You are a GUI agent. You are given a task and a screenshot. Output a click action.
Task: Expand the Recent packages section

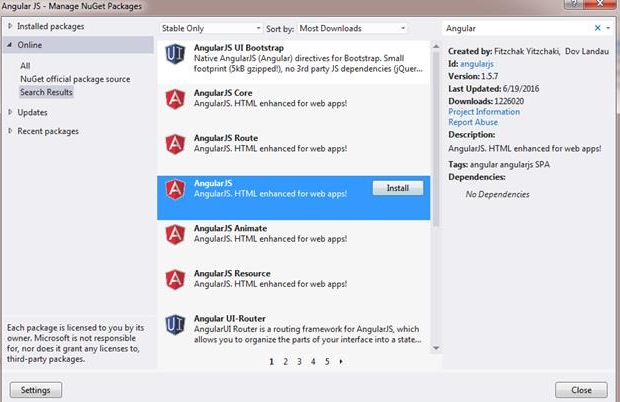(10, 131)
